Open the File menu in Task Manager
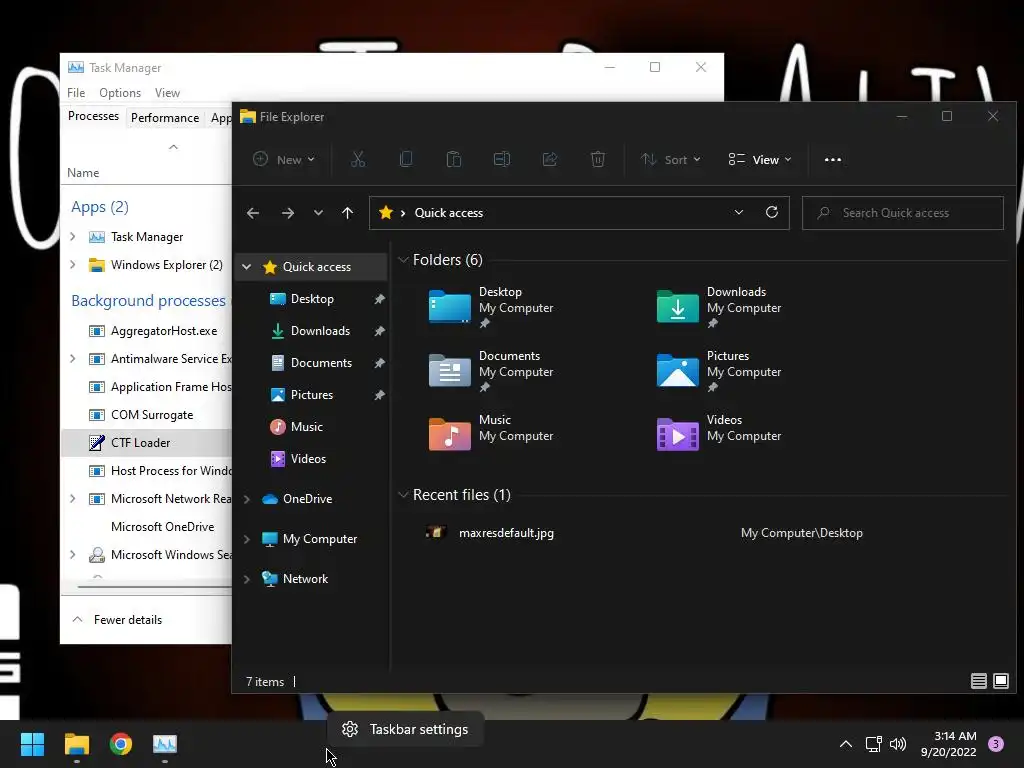1024x768 pixels. (76, 93)
